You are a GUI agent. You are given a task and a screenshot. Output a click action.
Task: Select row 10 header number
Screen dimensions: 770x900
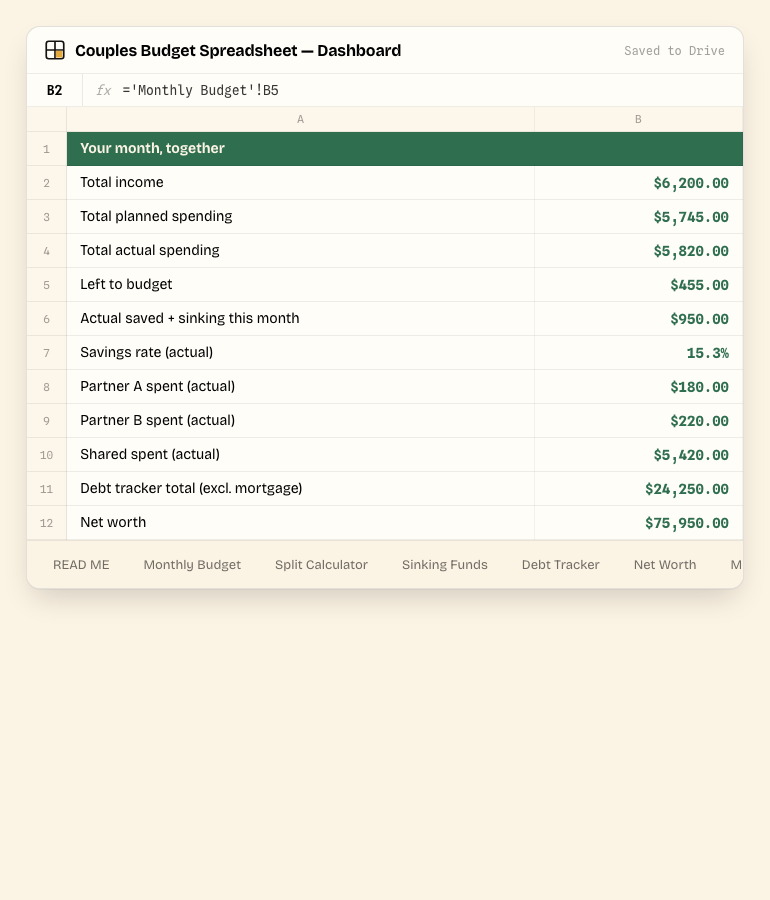coord(46,455)
